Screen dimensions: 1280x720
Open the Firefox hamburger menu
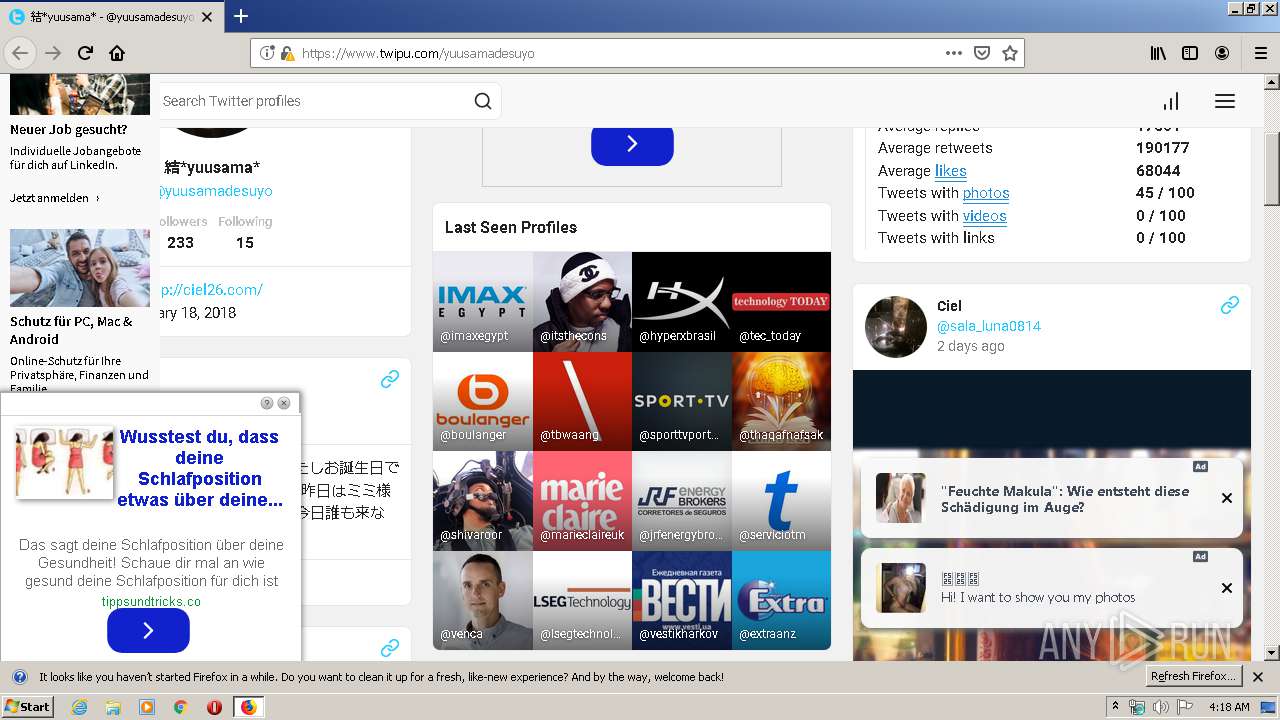1261,53
